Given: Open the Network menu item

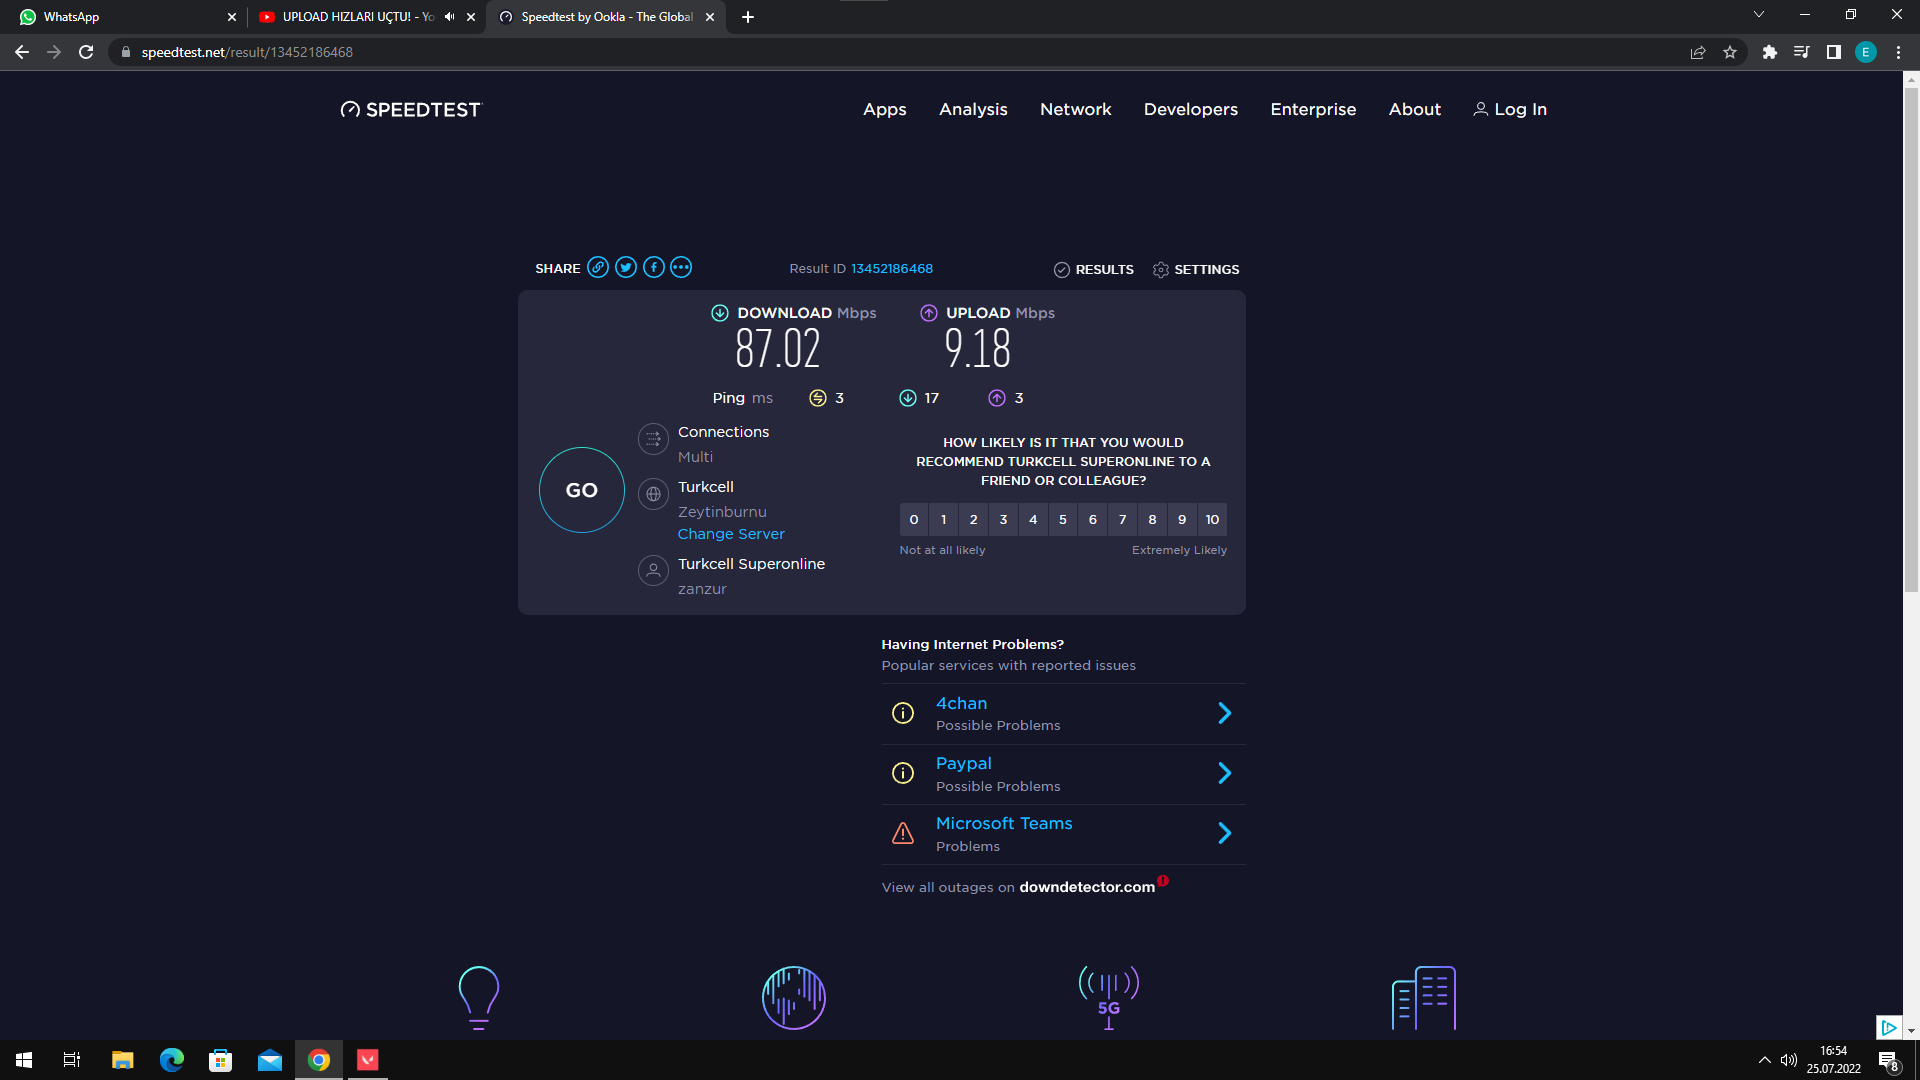Looking at the screenshot, I should pyautogui.click(x=1075, y=110).
